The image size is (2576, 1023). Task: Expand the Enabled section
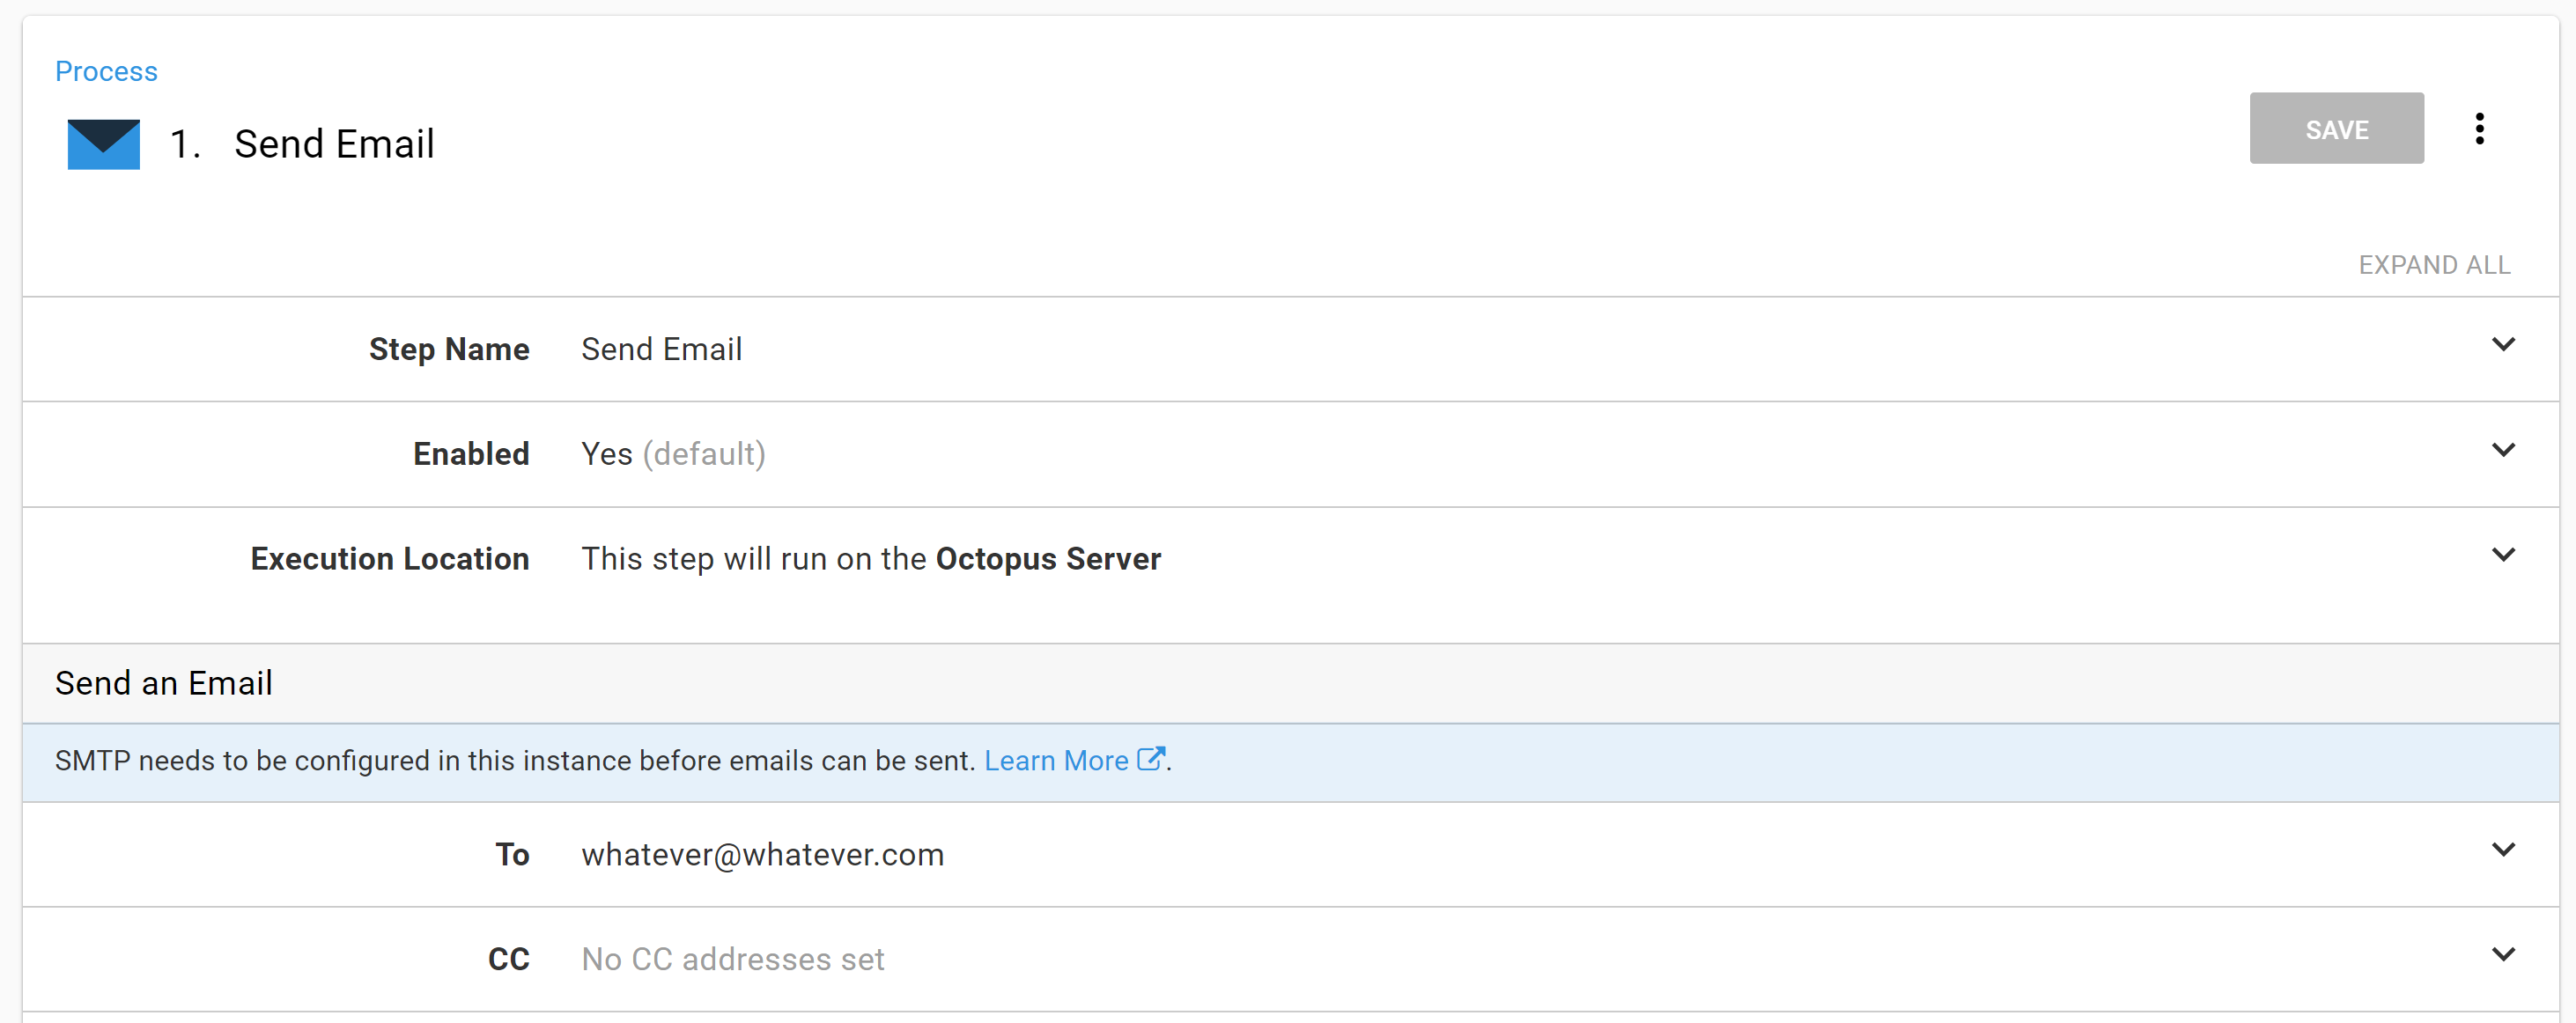click(x=2504, y=450)
